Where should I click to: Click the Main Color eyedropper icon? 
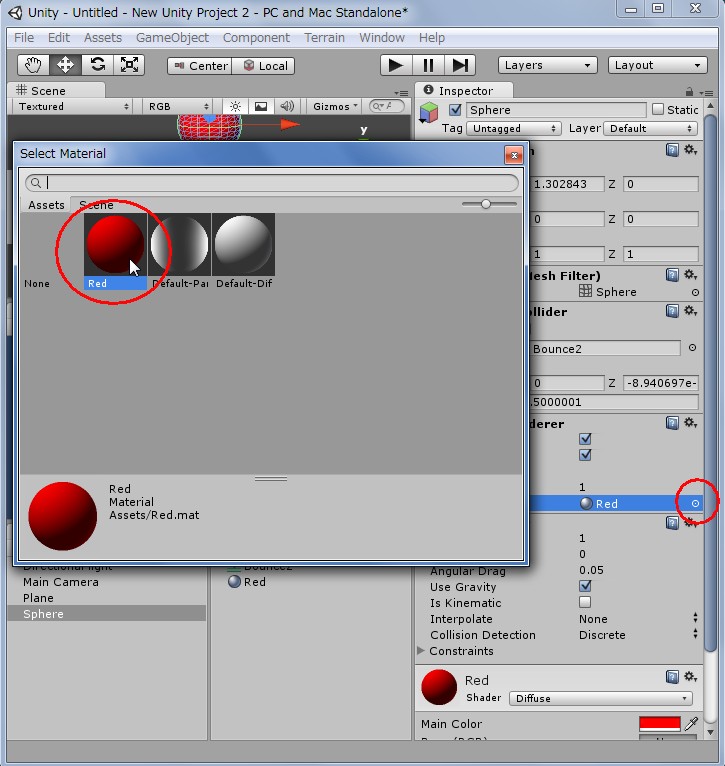(x=691, y=723)
